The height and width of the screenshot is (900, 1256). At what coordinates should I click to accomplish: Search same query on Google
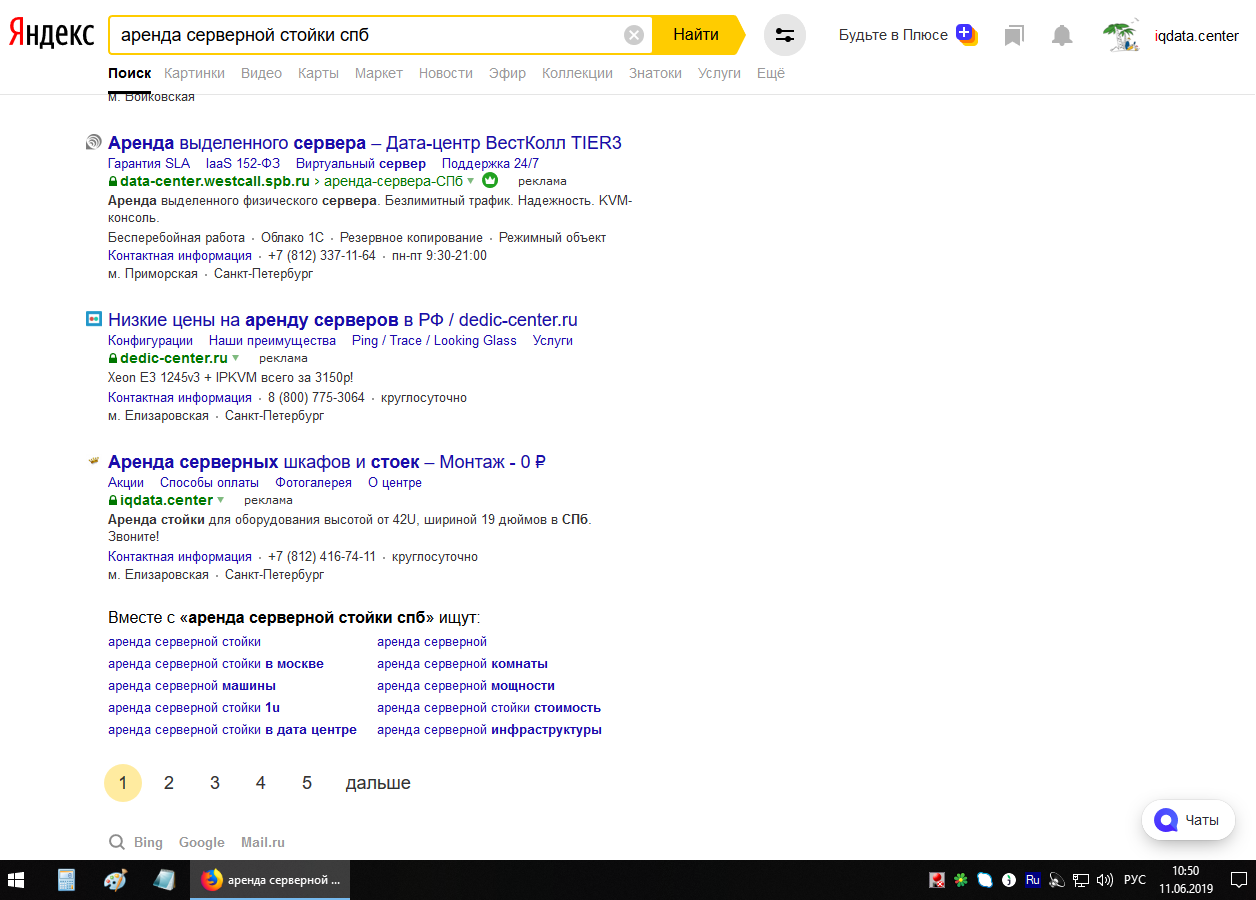coord(202,842)
